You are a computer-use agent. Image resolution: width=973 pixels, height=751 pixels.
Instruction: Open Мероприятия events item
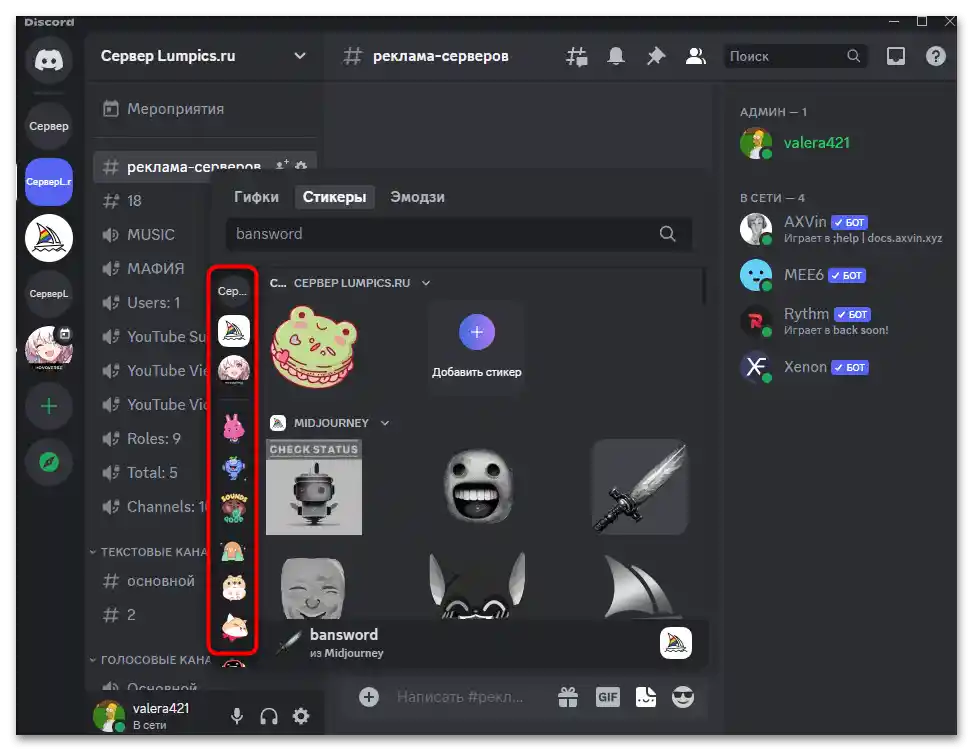pyautogui.click(x=205, y=109)
